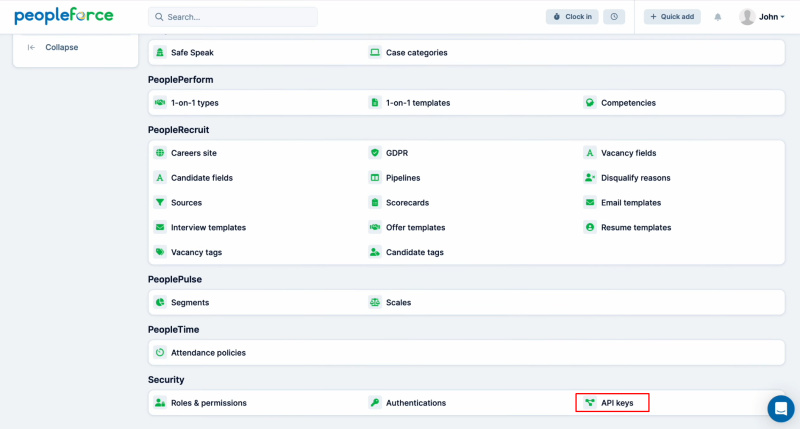Click the 1-on-1 types handshake icon

pyautogui.click(x=160, y=103)
